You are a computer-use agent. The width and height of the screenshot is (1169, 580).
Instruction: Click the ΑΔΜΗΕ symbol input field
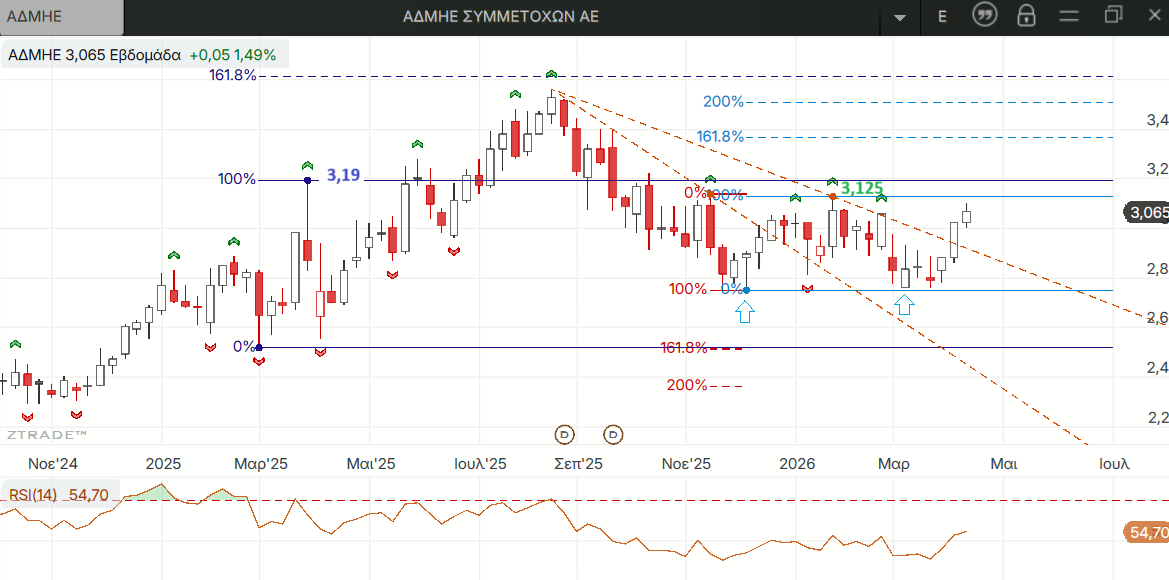pyautogui.click(x=62, y=16)
